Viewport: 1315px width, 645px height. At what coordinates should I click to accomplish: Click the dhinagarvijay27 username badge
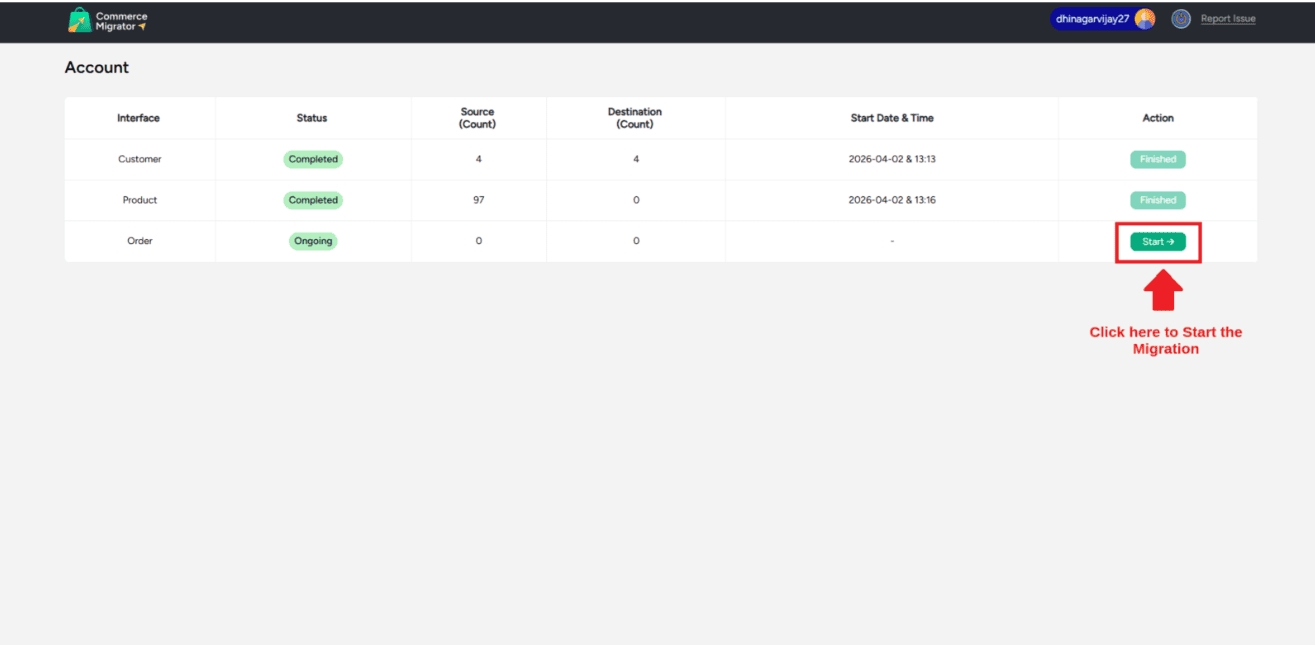point(1092,19)
